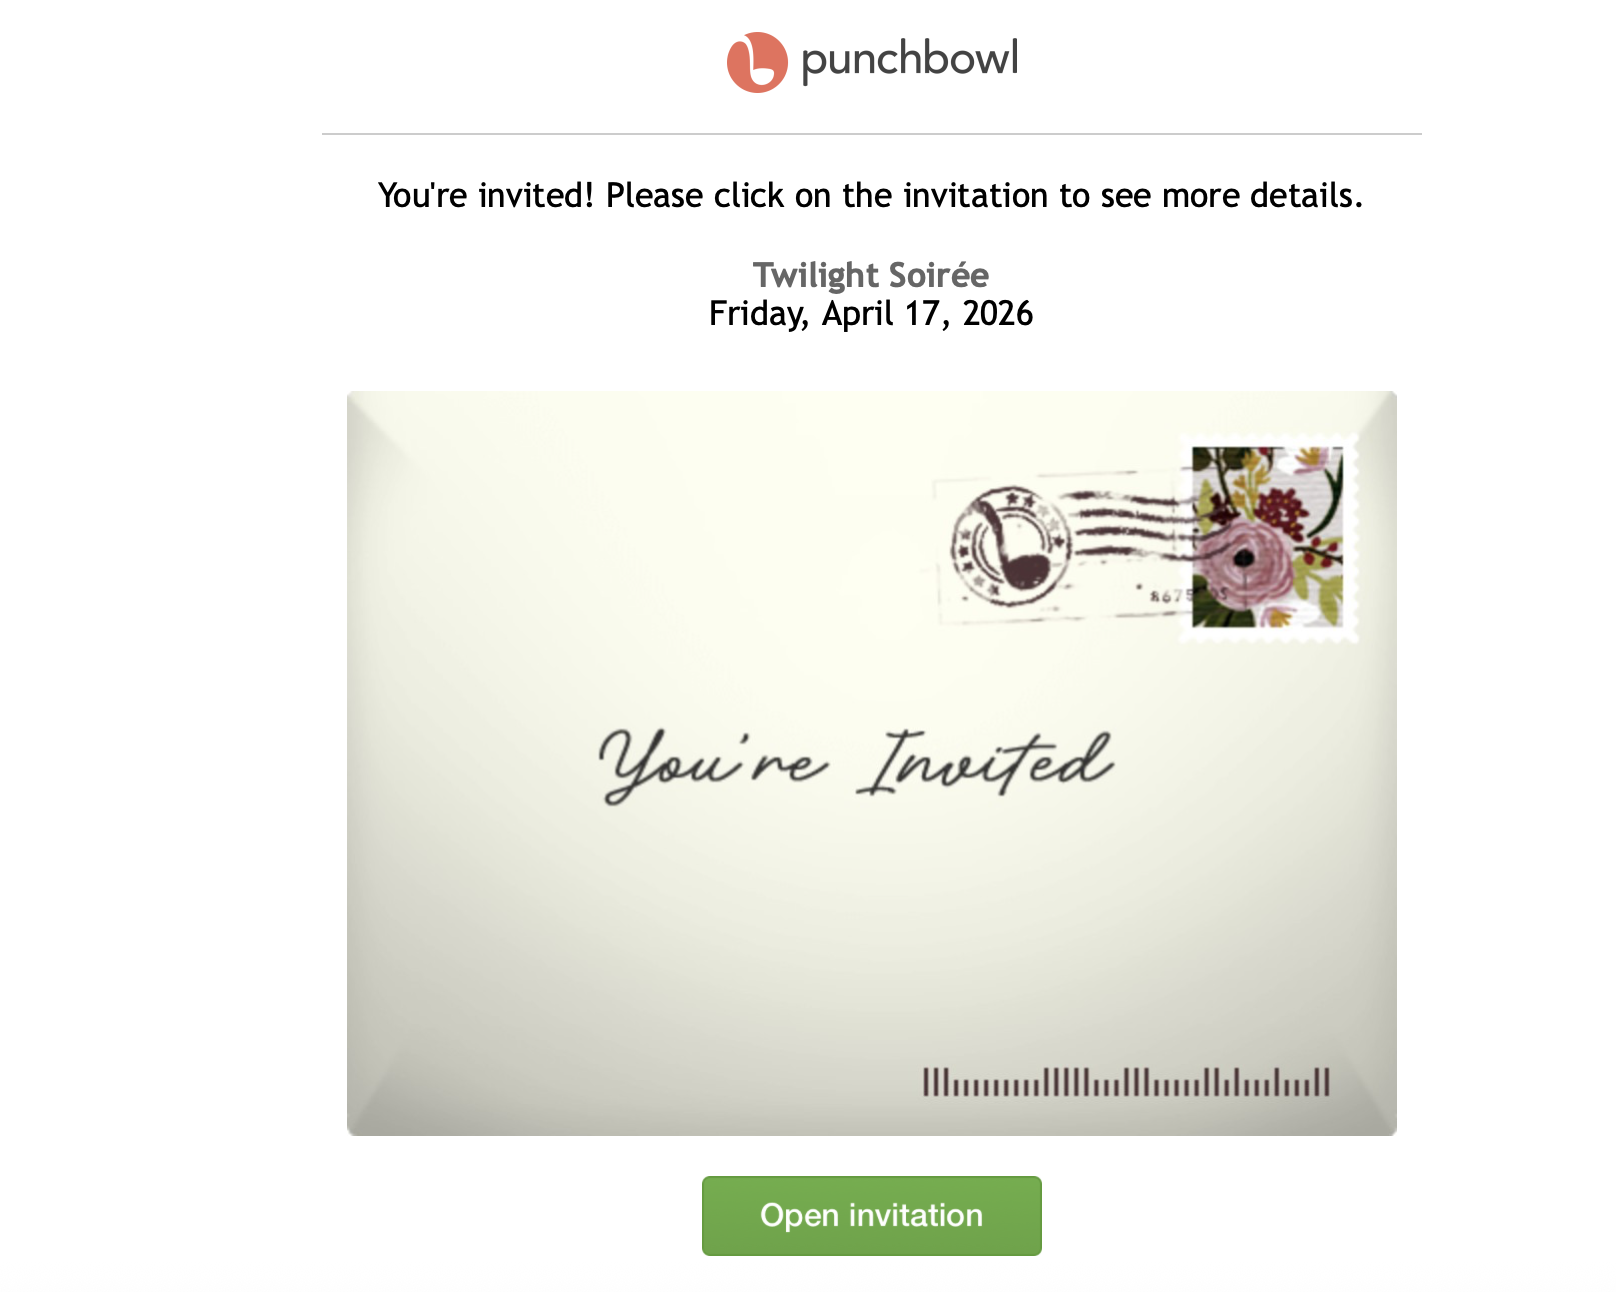1616x1292 pixels.
Task: Click the handwritten word "Invited"
Action: [x=985, y=764]
